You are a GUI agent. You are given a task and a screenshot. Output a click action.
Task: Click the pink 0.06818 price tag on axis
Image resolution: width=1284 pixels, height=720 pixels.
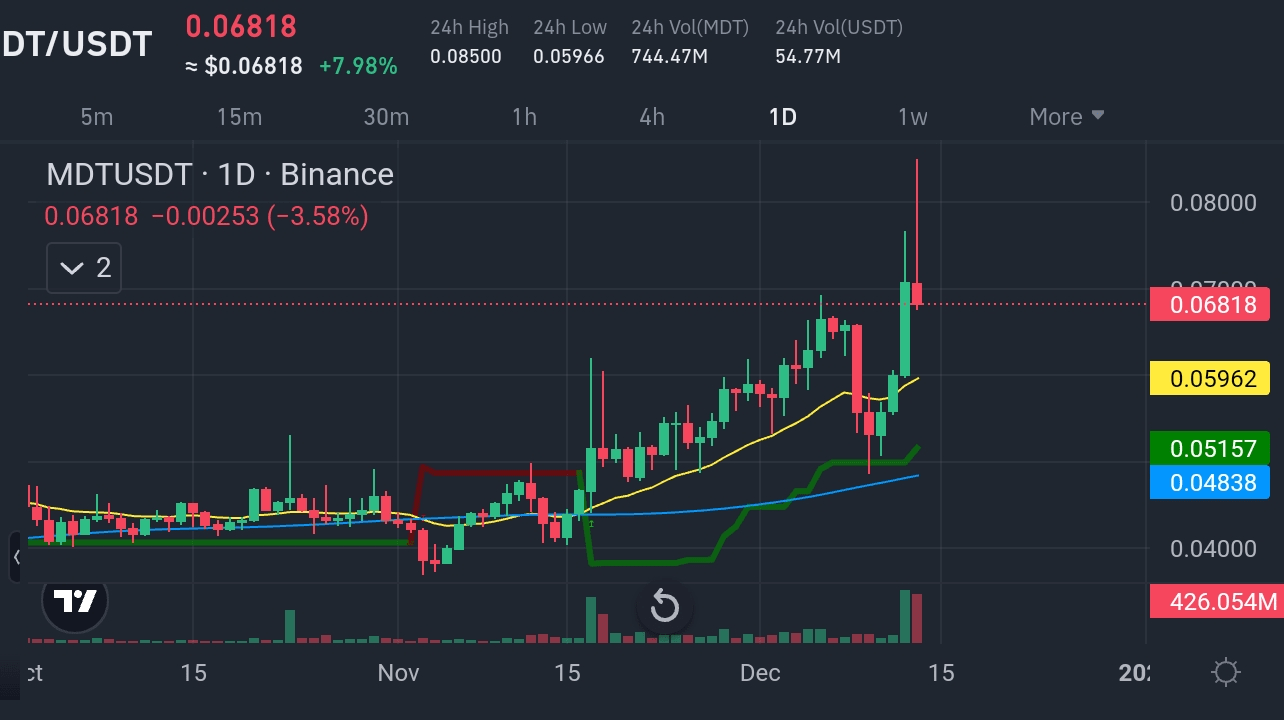point(1209,305)
